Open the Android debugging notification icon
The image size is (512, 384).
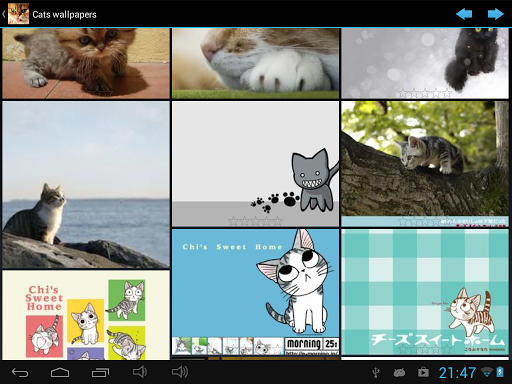click(x=399, y=372)
